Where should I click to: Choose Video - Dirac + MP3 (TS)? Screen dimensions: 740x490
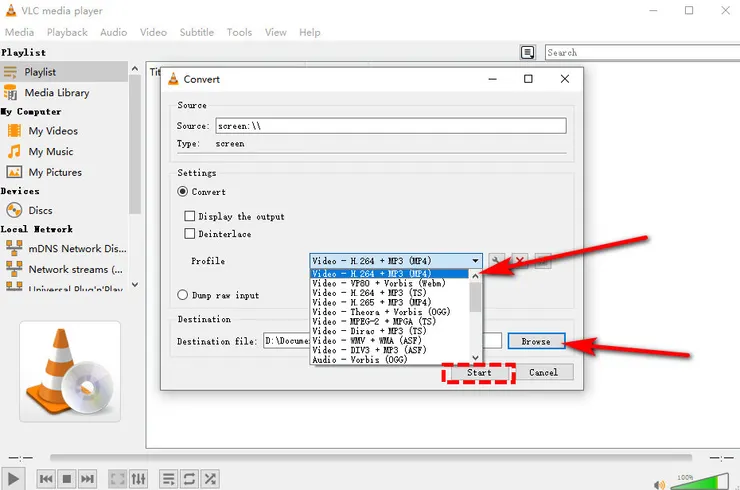390,331
